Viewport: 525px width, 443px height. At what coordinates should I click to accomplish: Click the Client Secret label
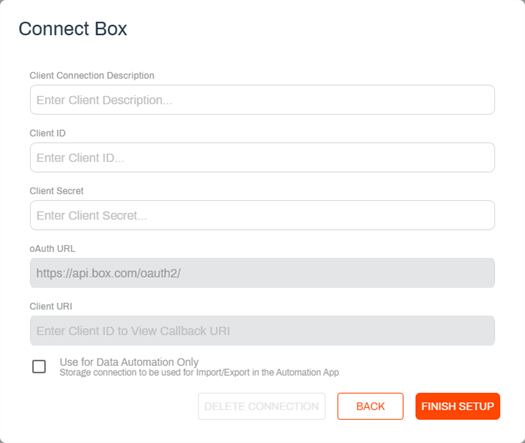[57, 191]
